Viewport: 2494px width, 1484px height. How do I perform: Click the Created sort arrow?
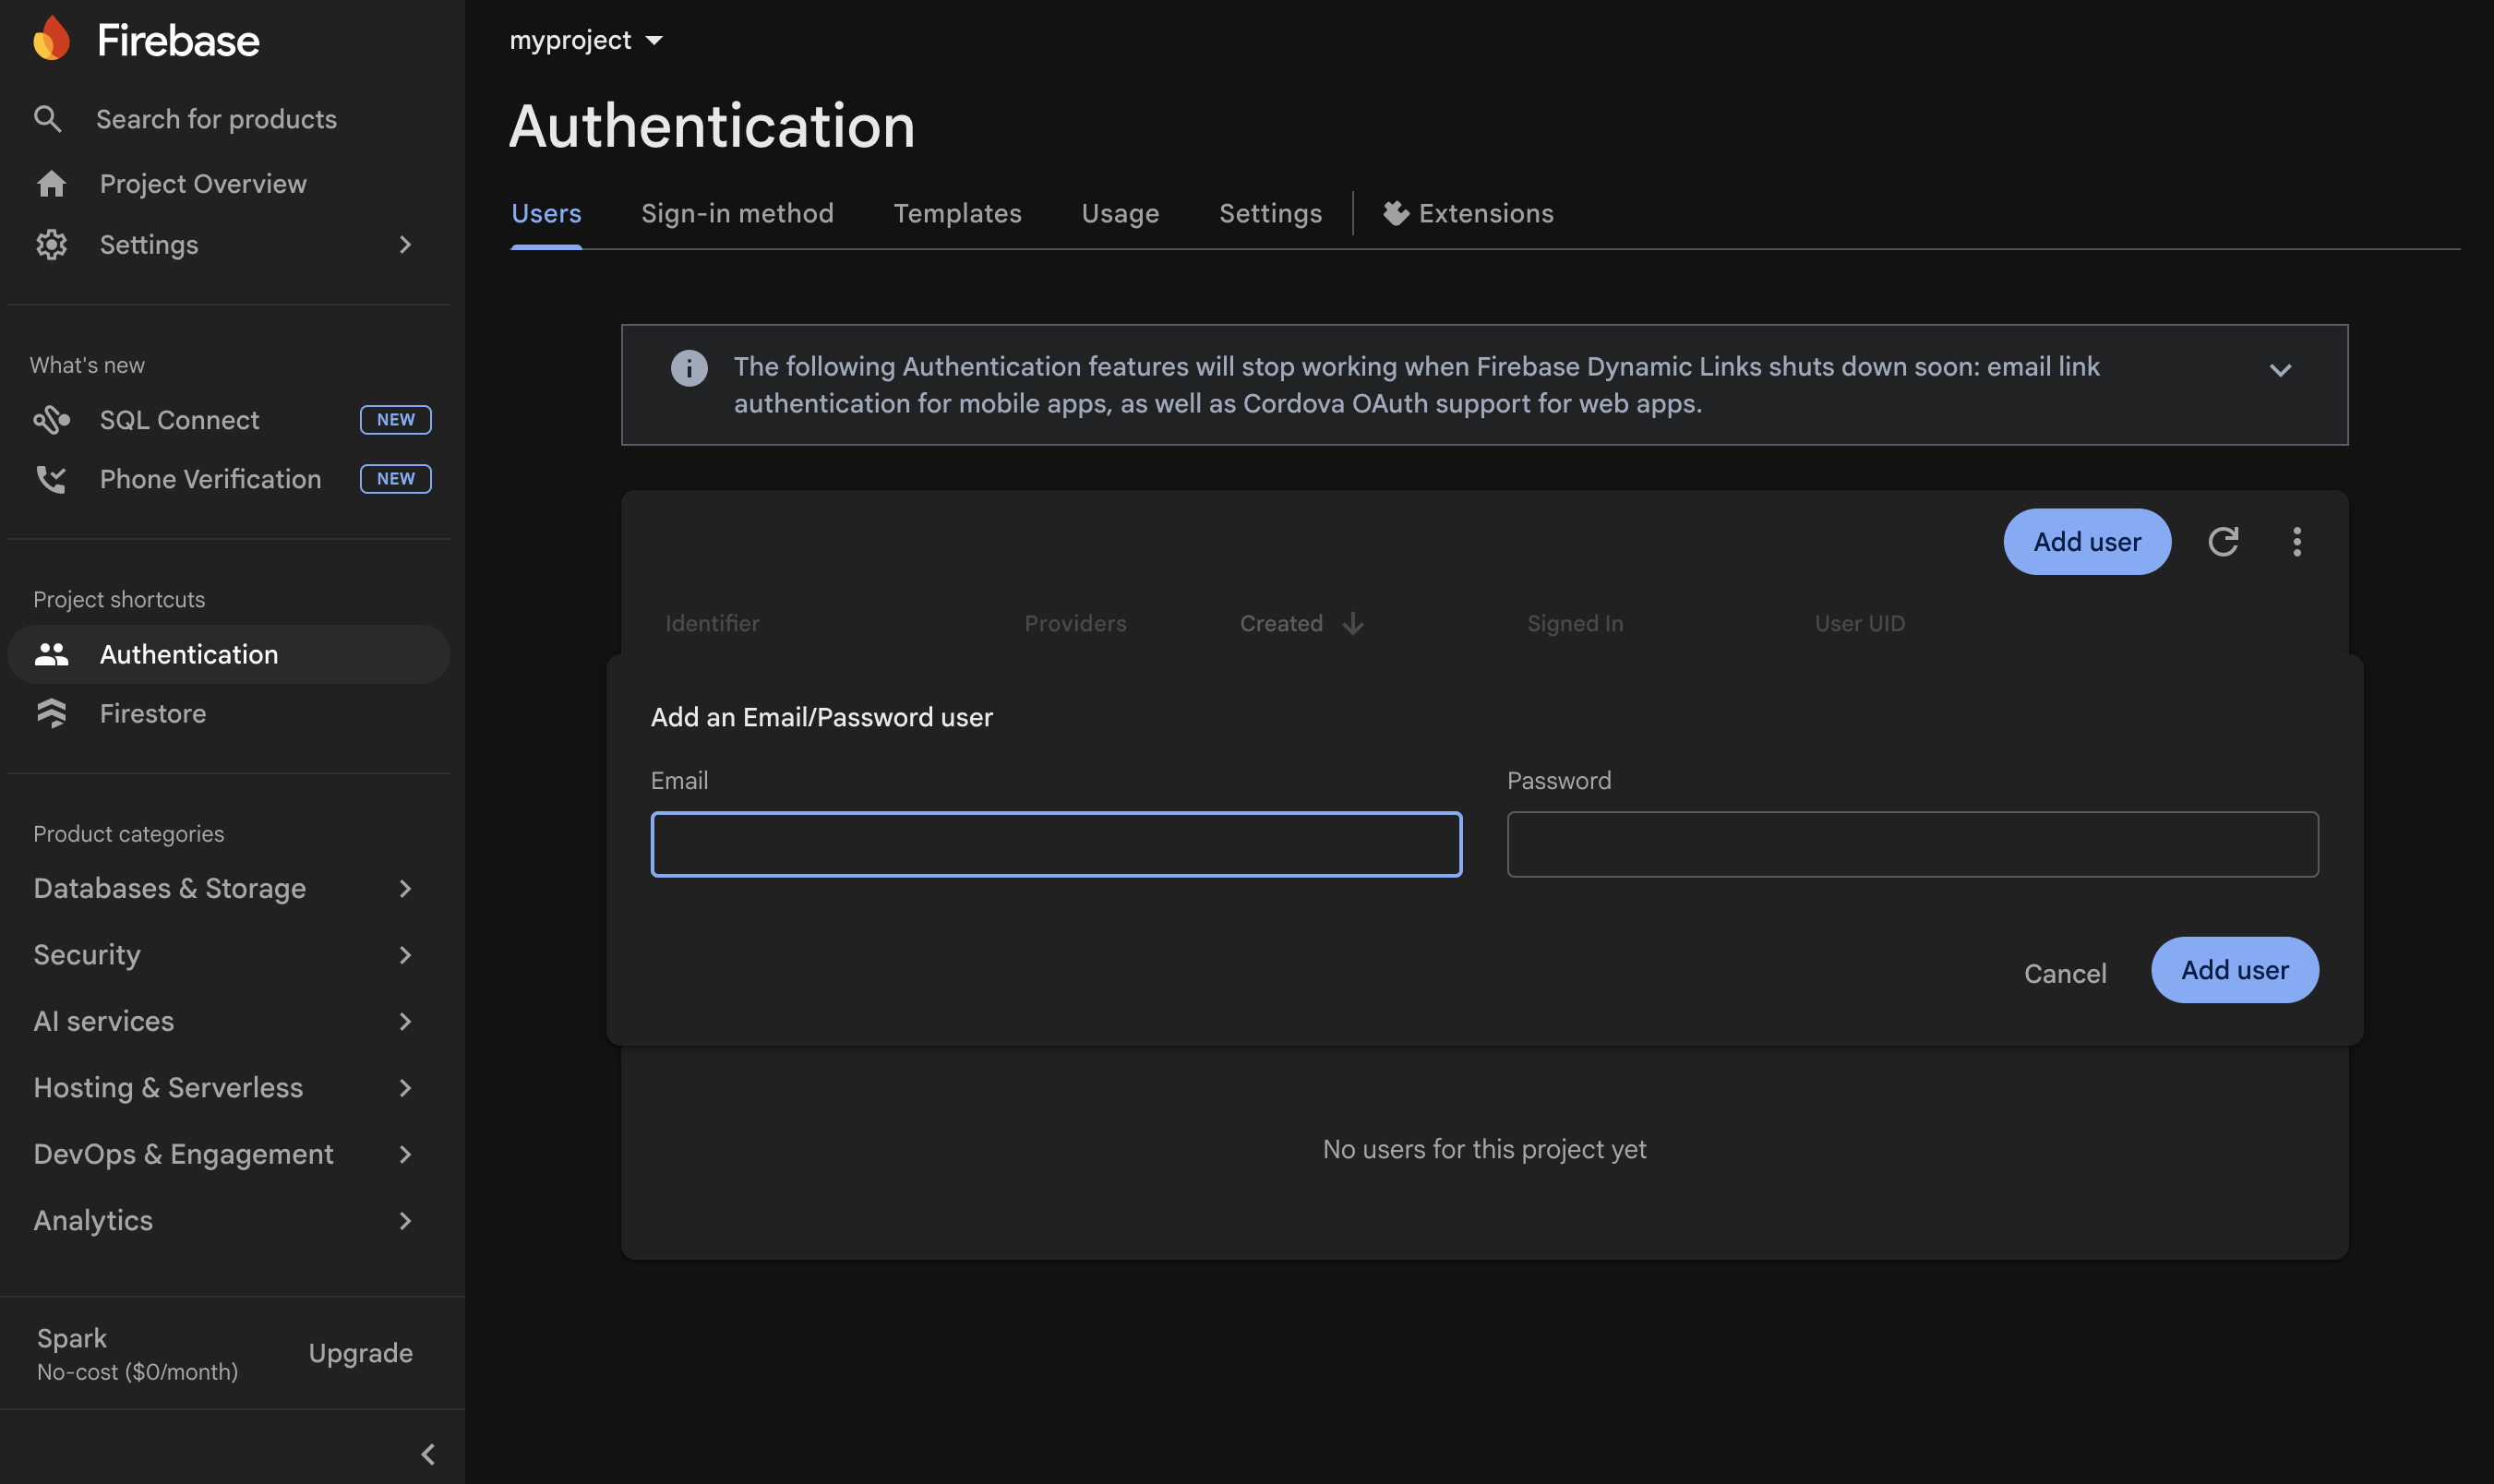[1353, 624]
